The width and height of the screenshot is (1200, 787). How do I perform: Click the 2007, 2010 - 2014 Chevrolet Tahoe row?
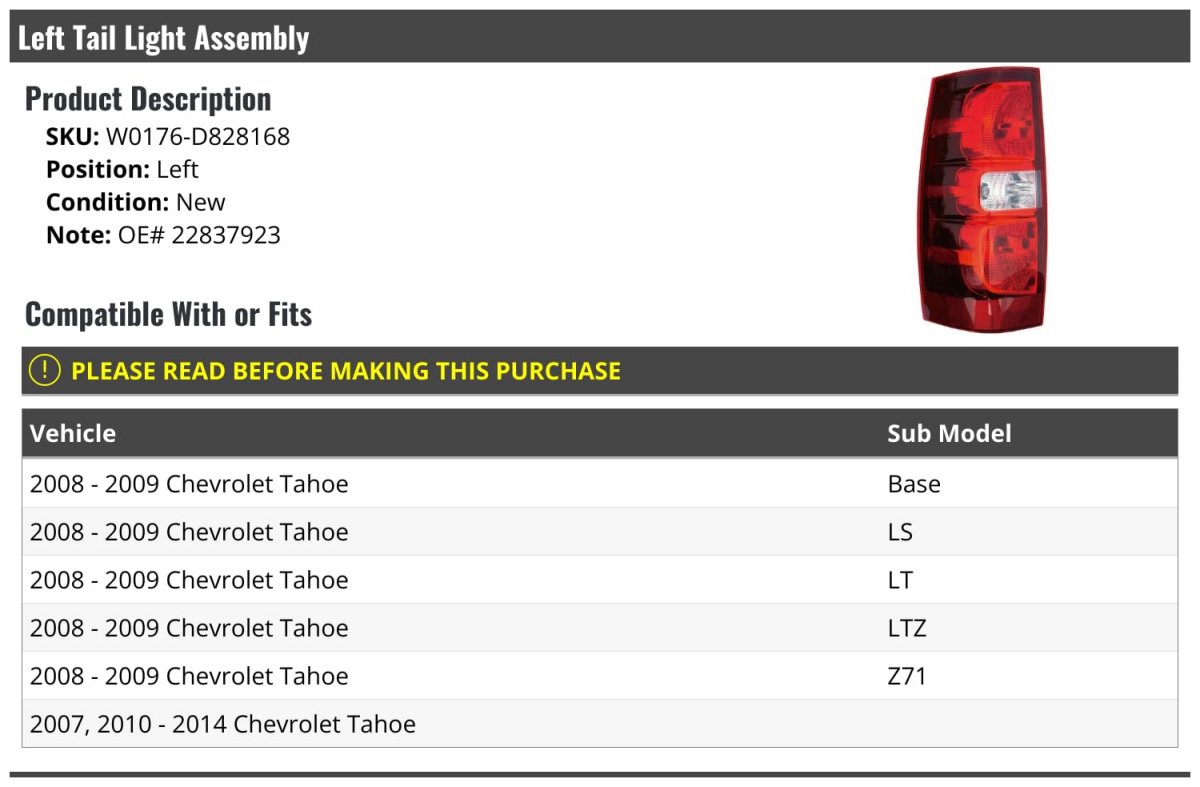pyautogui.click(x=223, y=724)
